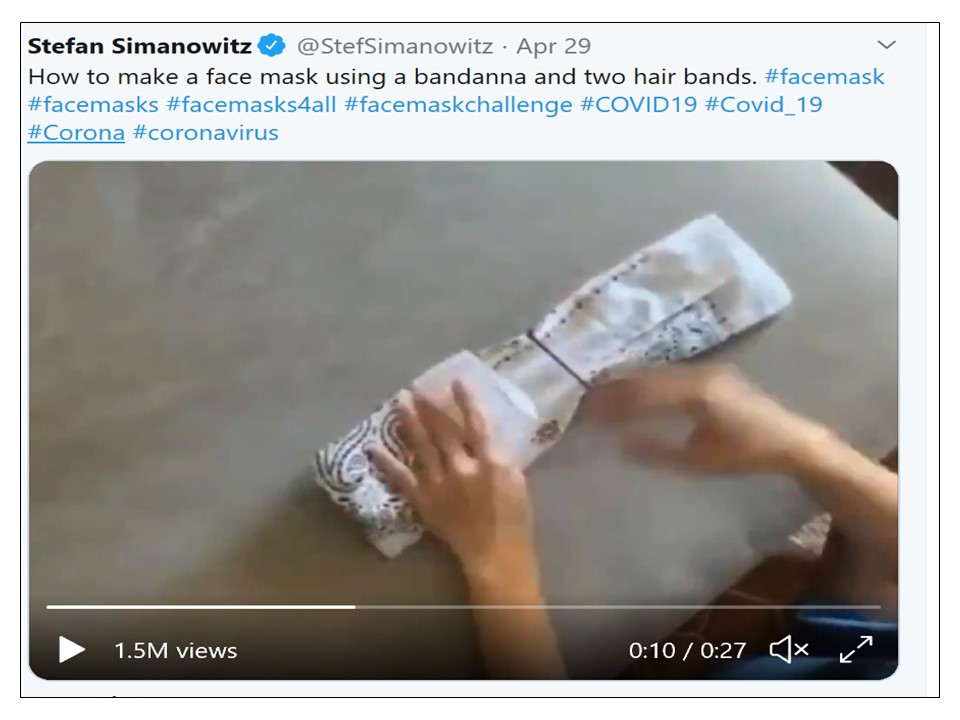This screenshot has height=720, width=960.
Task: Open the underlined #Corona hashtag
Action: [x=76, y=133]
